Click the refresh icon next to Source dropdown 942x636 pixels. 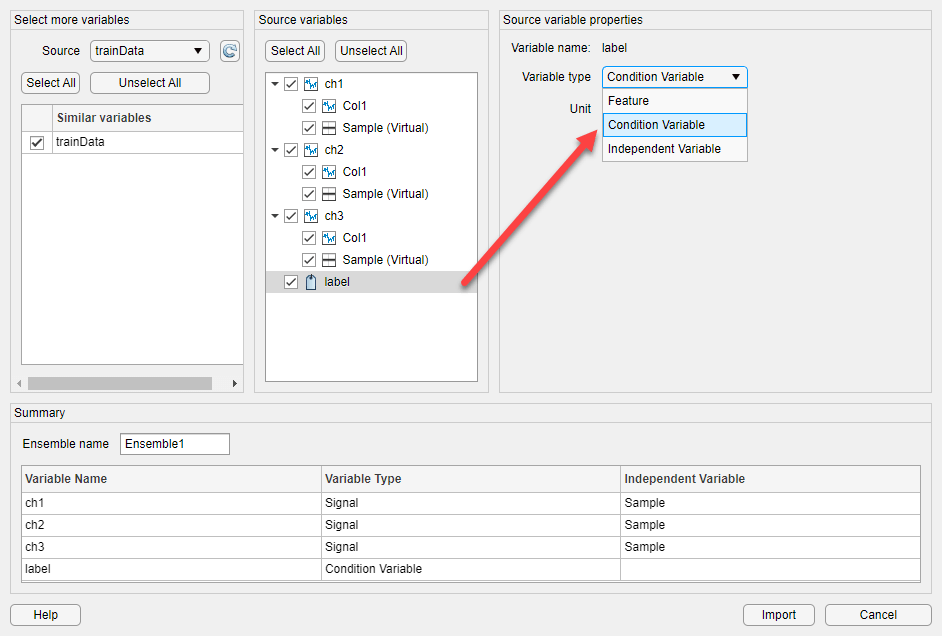[229, 51]
